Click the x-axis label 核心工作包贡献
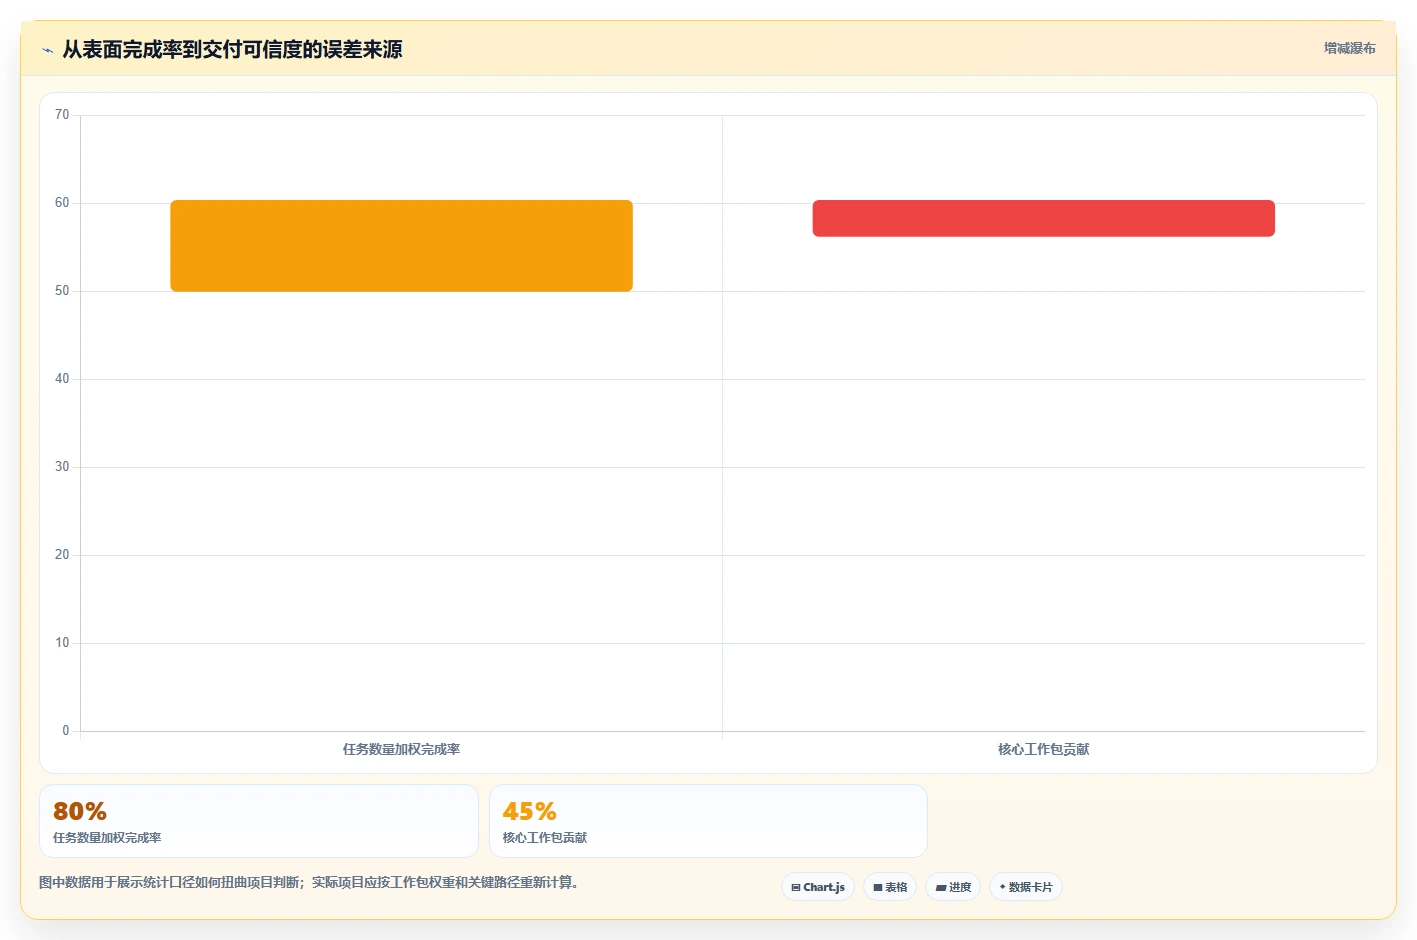1417x940 pixels. click(x=1043, y=749)
